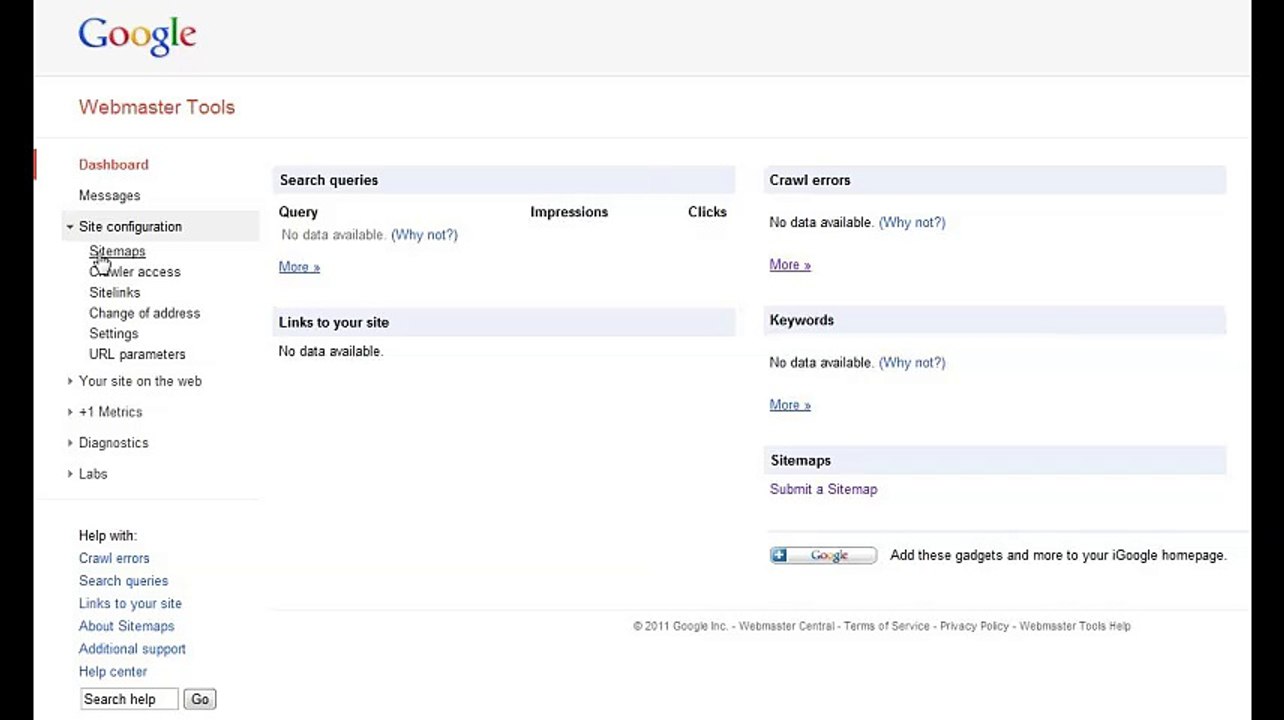
Task: Open Links to your site help
Action: (x=130, y=604)
